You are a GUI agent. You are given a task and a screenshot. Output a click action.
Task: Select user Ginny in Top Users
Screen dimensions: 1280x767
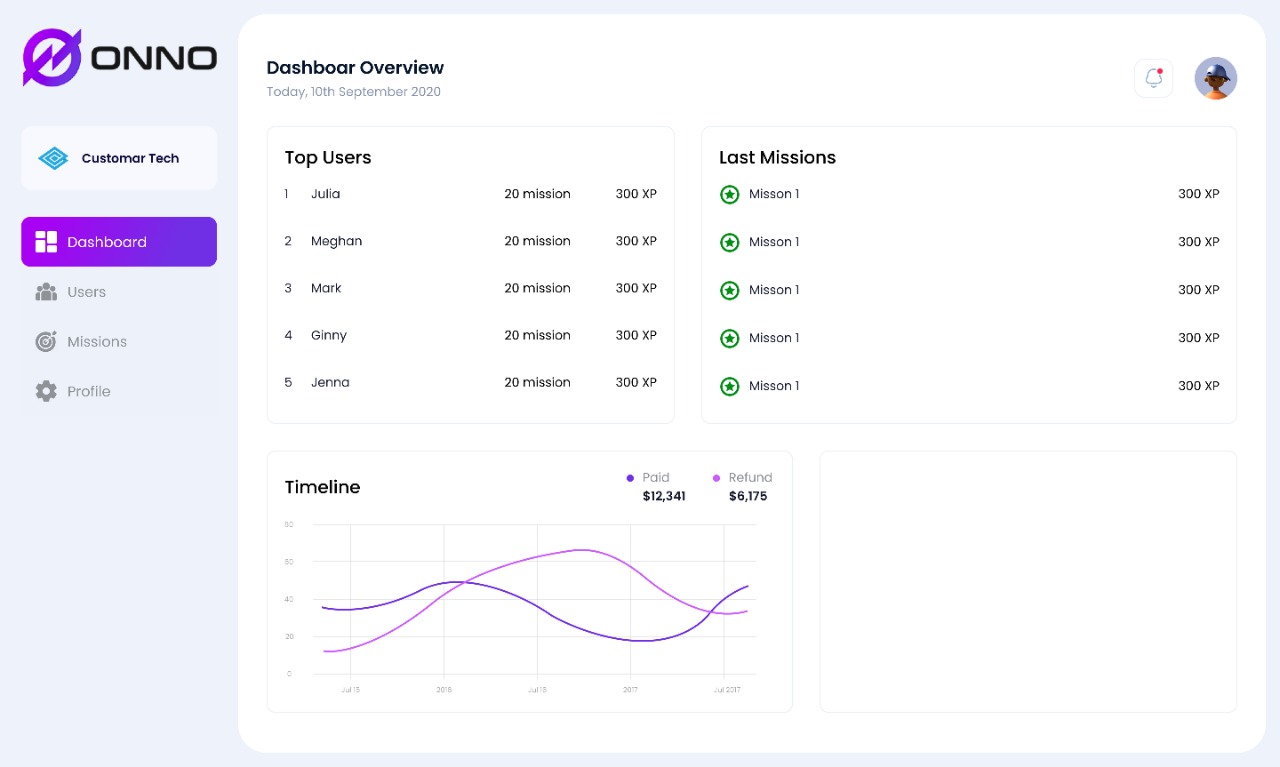[328, 335]
